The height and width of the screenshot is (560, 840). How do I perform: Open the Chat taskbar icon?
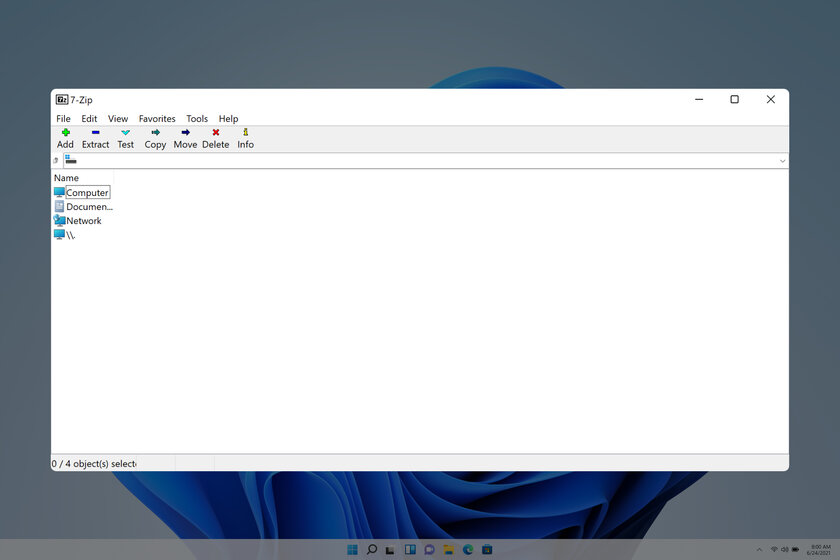click(429, 549)
